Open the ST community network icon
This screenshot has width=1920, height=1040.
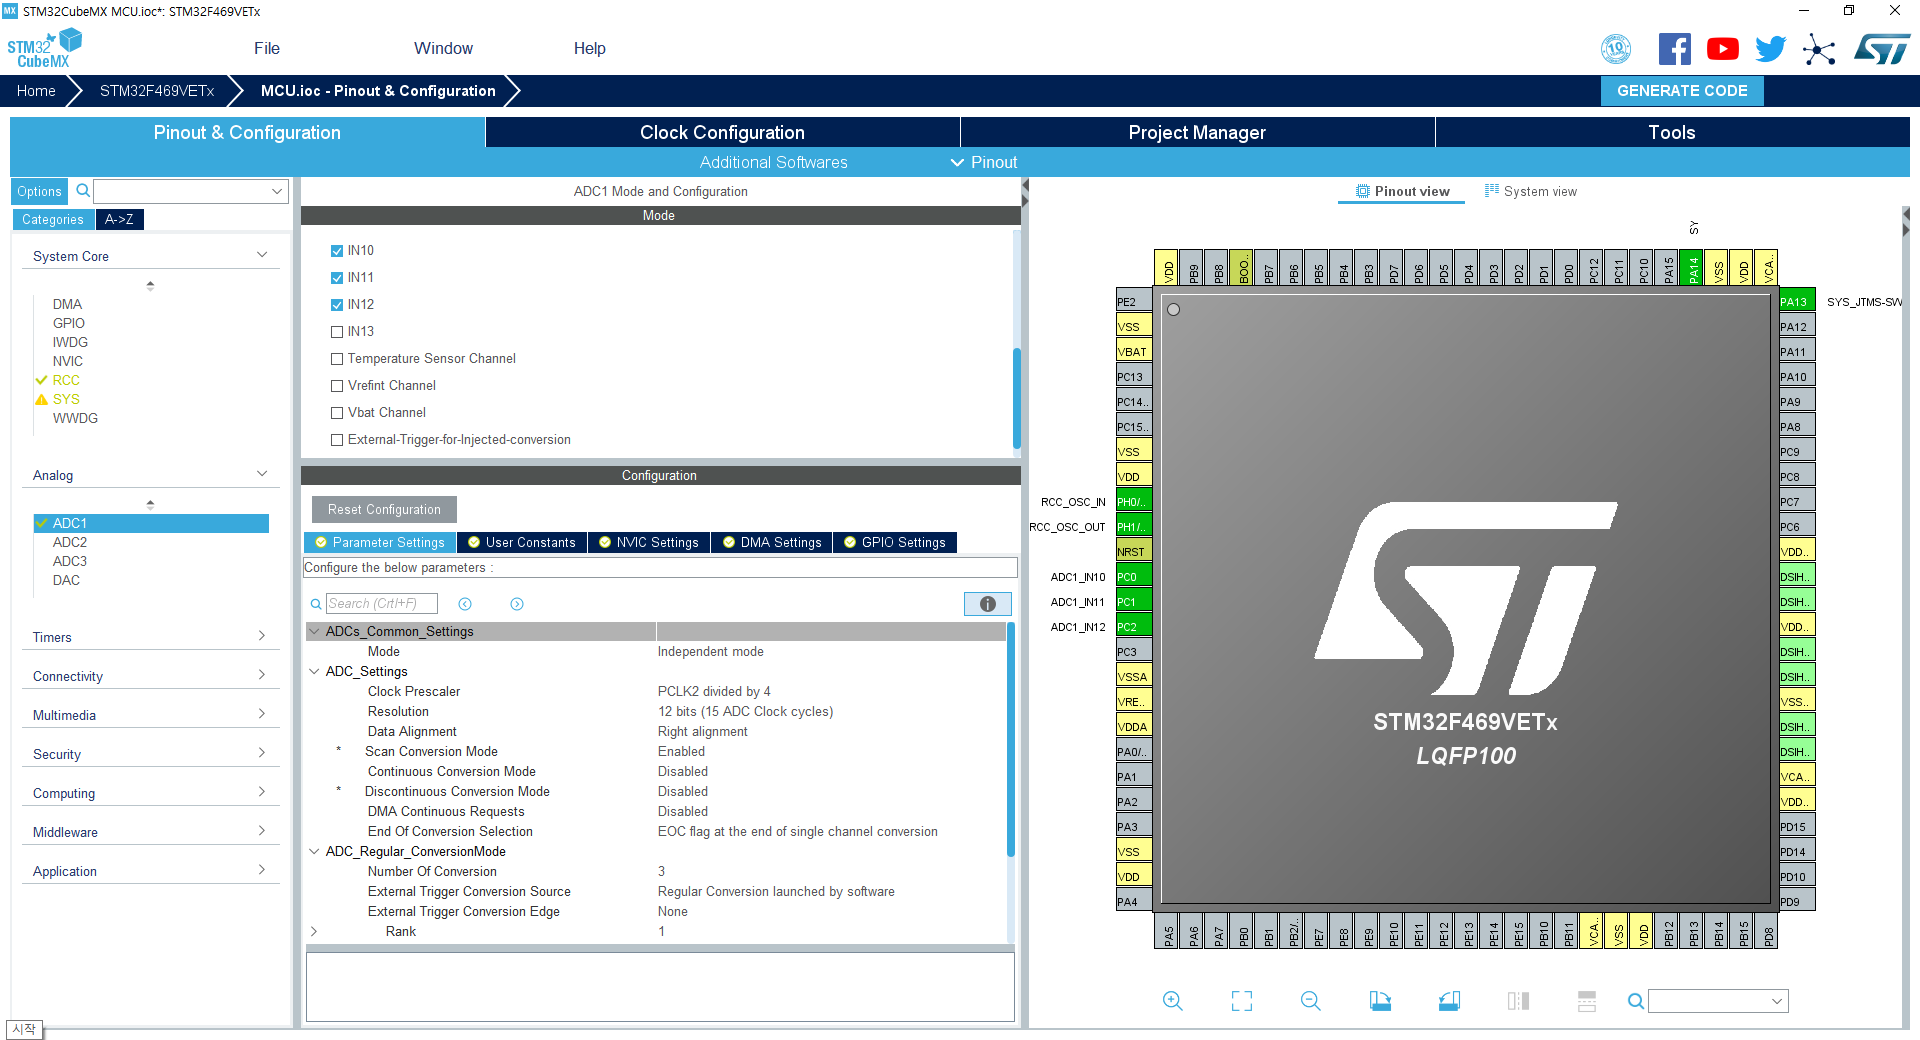1819,49
